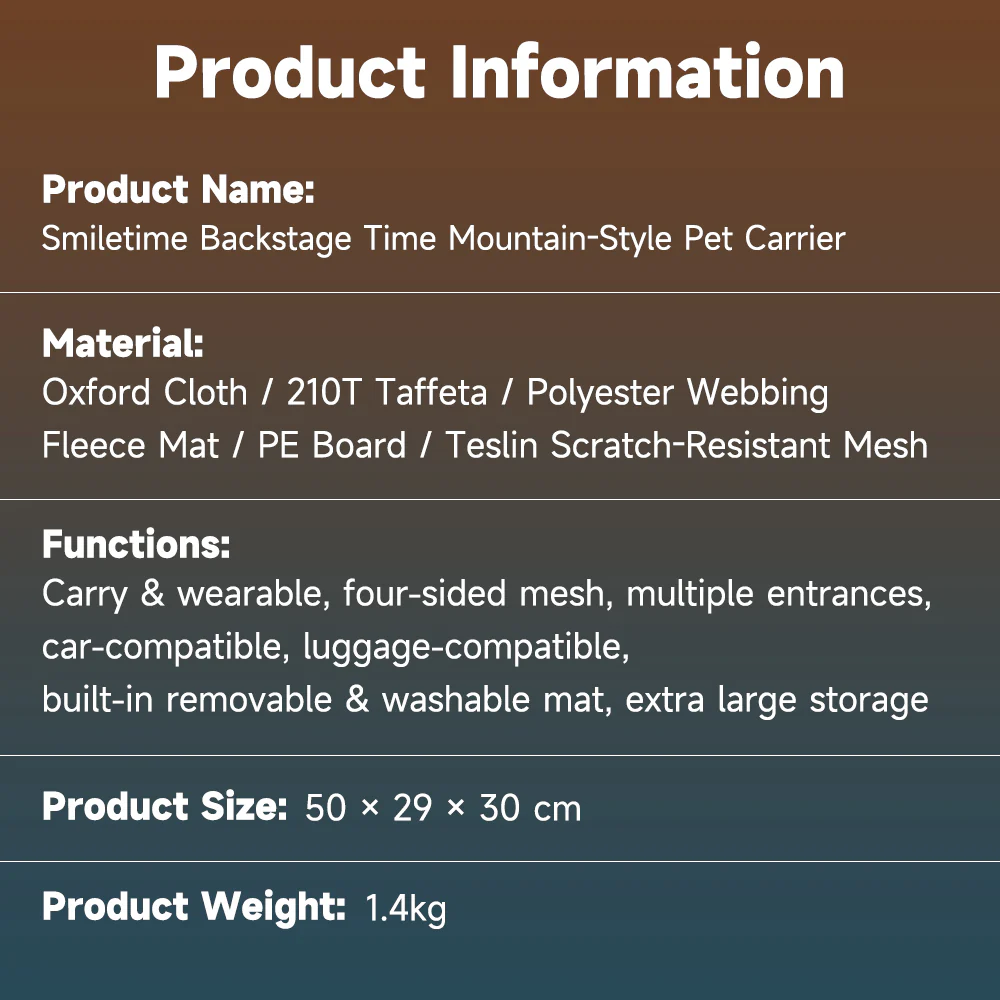Click the Oxford Cloth text
Image resolution: width=1000 pixels, height=1000 pixels.
(145, 392)
